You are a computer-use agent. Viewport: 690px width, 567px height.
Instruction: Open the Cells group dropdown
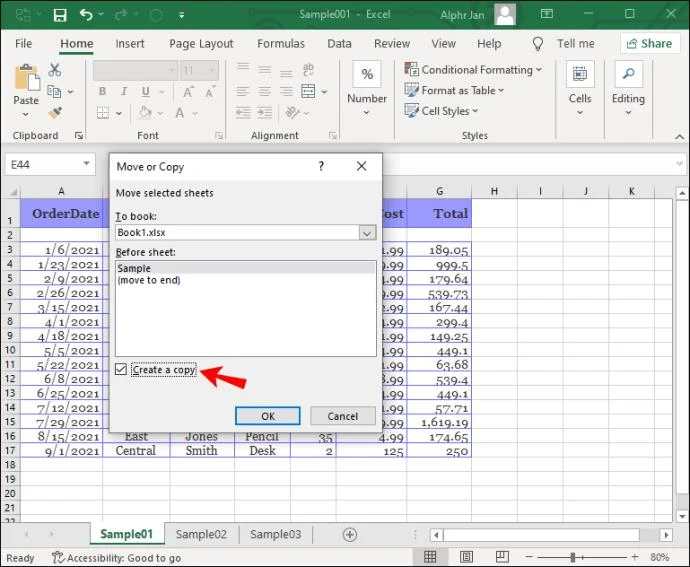(x=580, y=90)
